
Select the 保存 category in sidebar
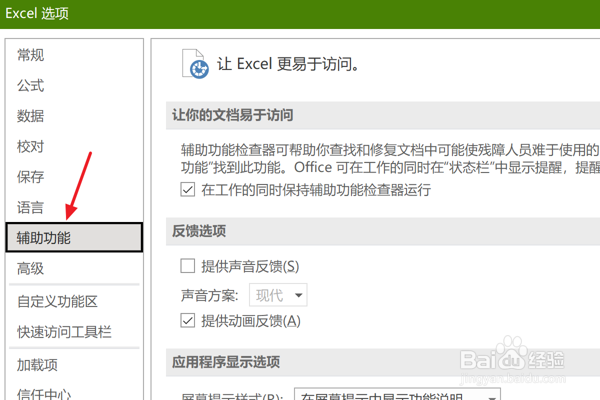(31, 177)
